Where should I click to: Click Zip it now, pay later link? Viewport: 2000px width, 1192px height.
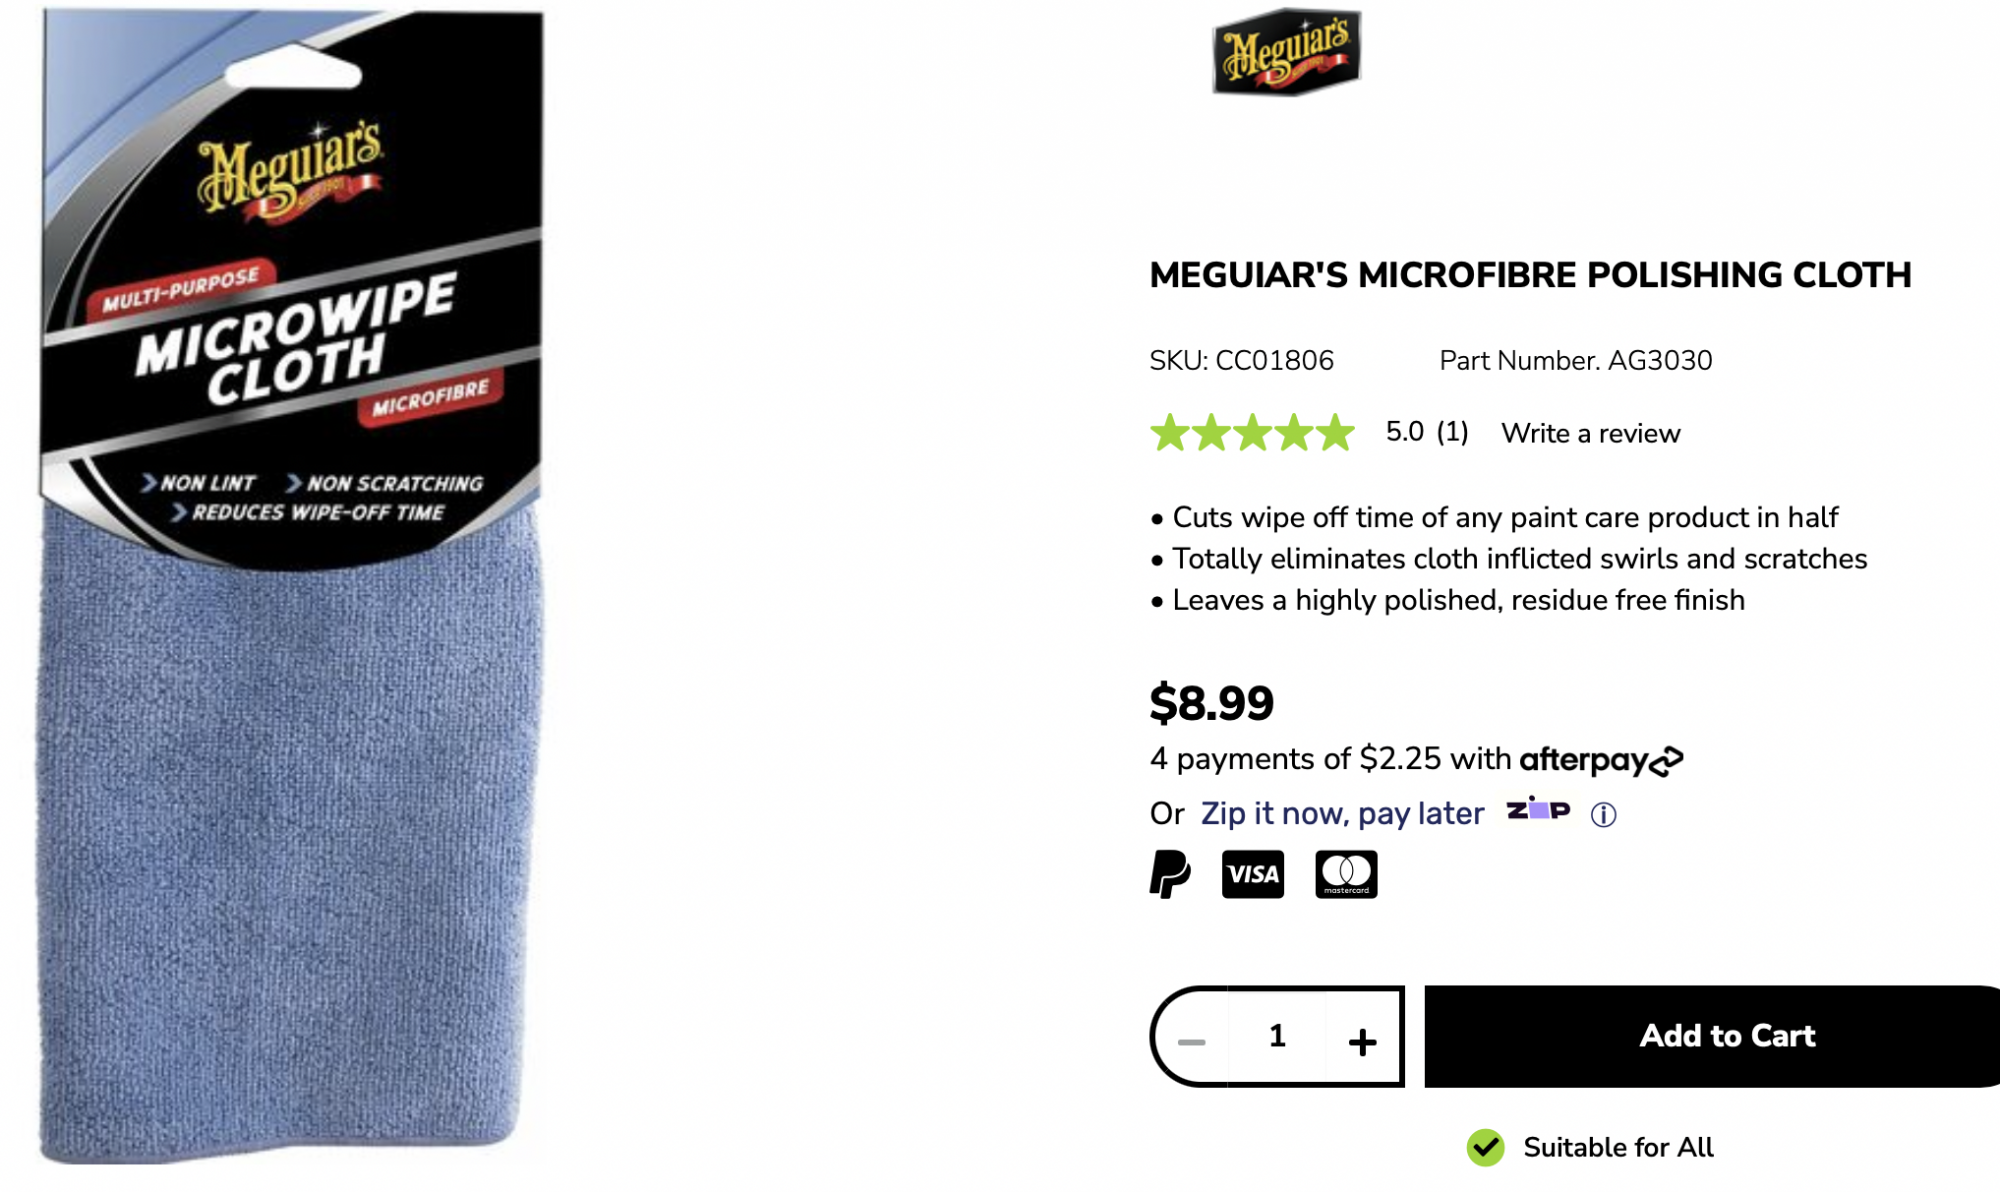[1342, 813]
